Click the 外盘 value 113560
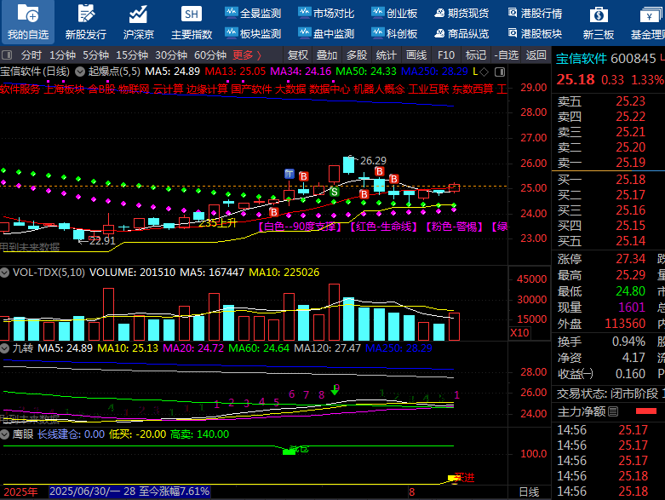 pos(625,324)
